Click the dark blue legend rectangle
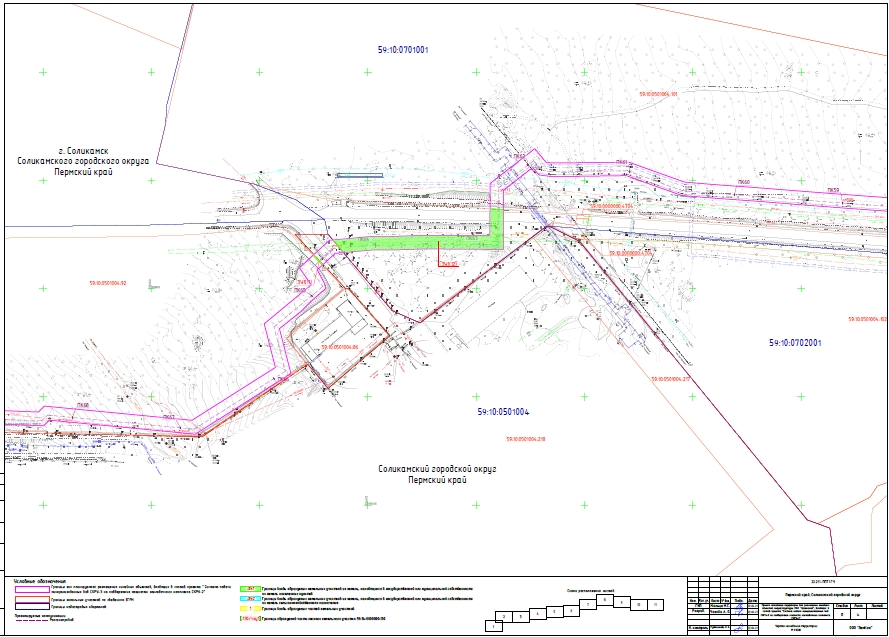The height and width of the screenshot is (637, 889). tap(32, 606)
